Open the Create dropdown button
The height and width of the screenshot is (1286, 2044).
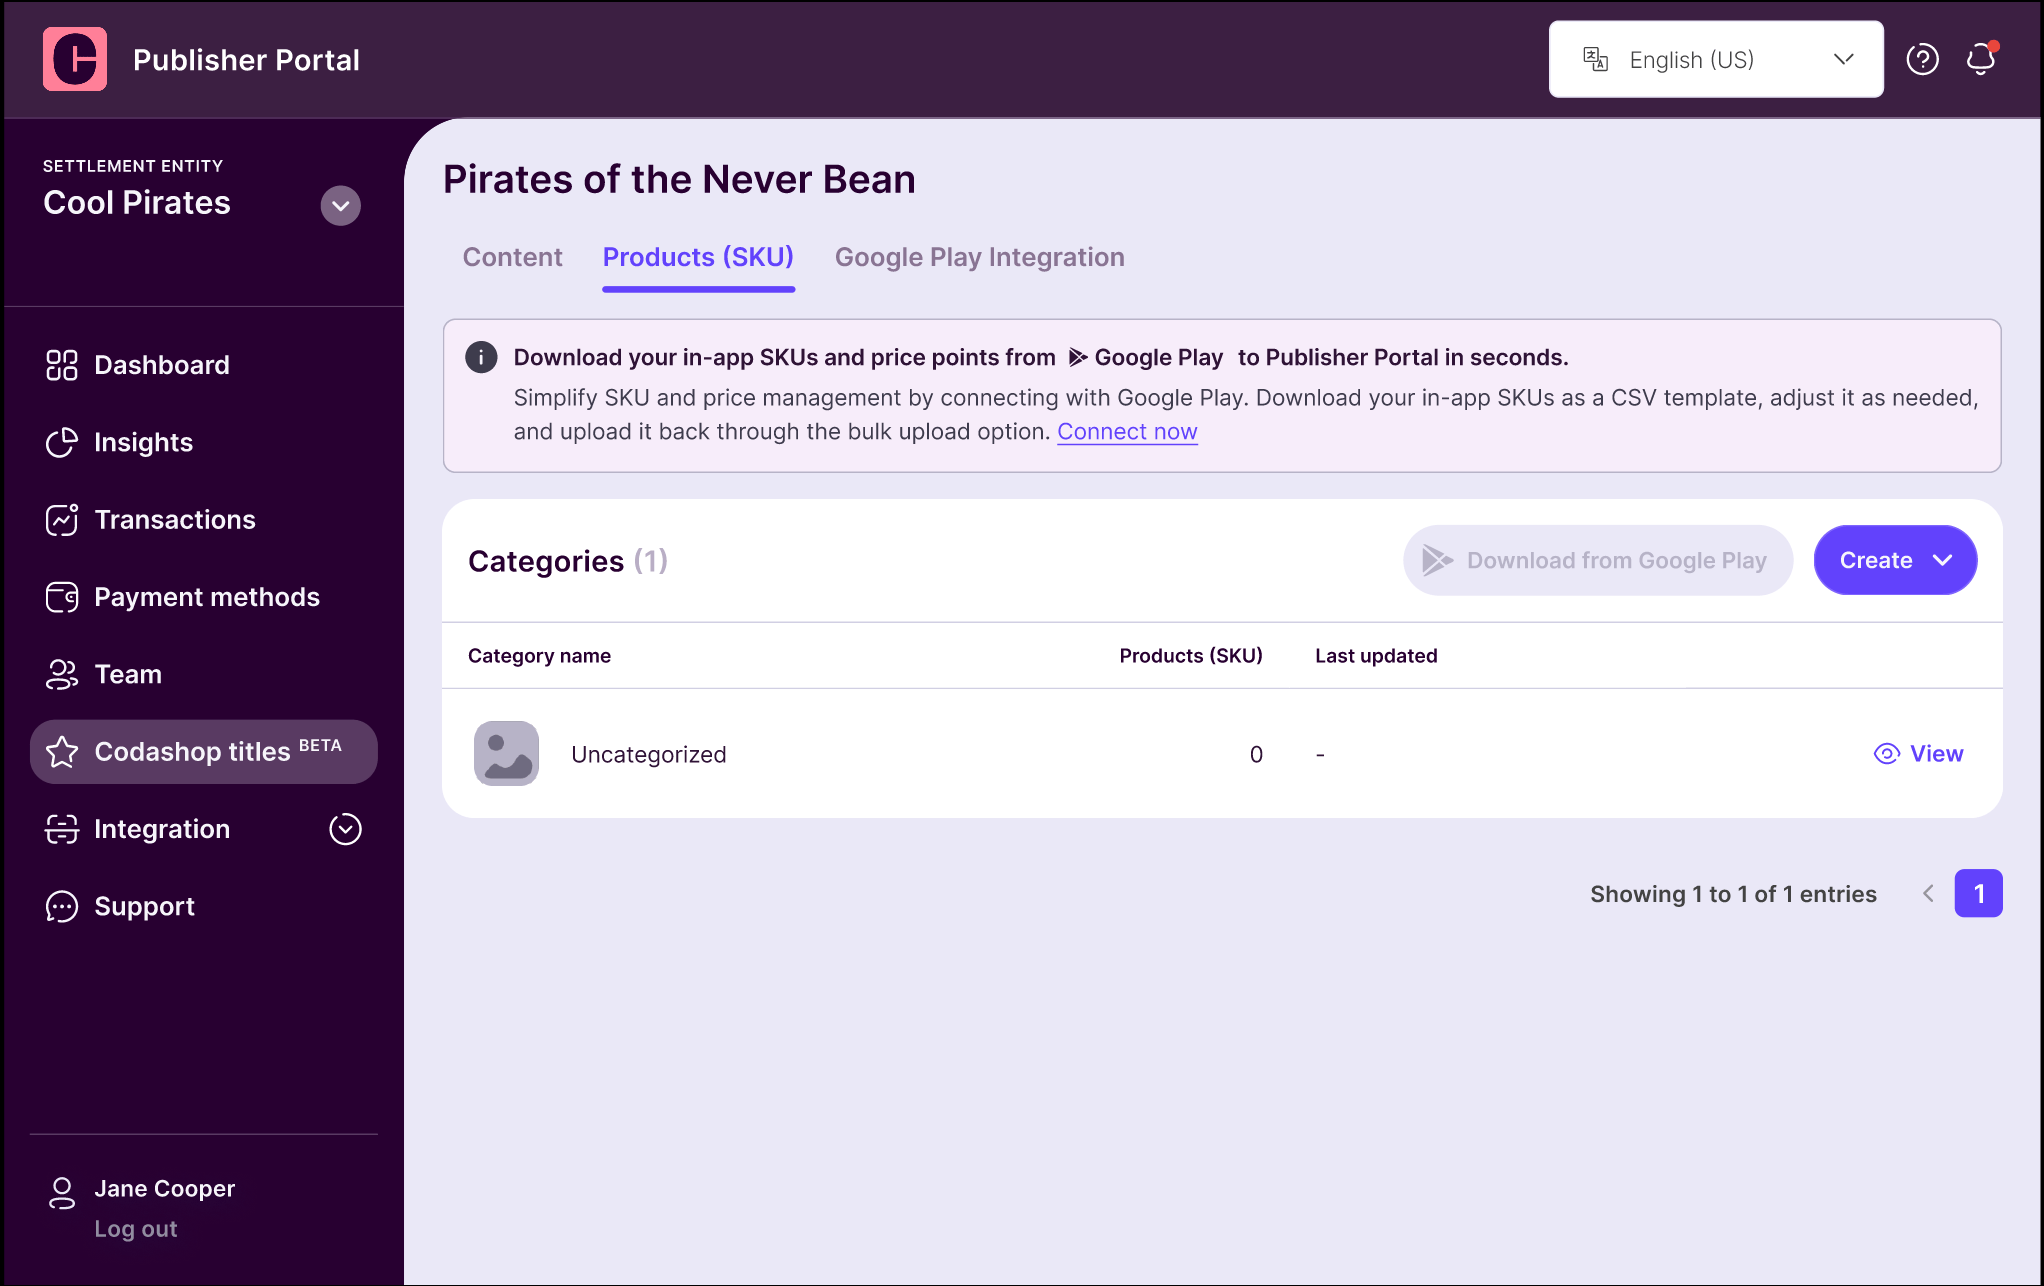tap(1895, 560)
